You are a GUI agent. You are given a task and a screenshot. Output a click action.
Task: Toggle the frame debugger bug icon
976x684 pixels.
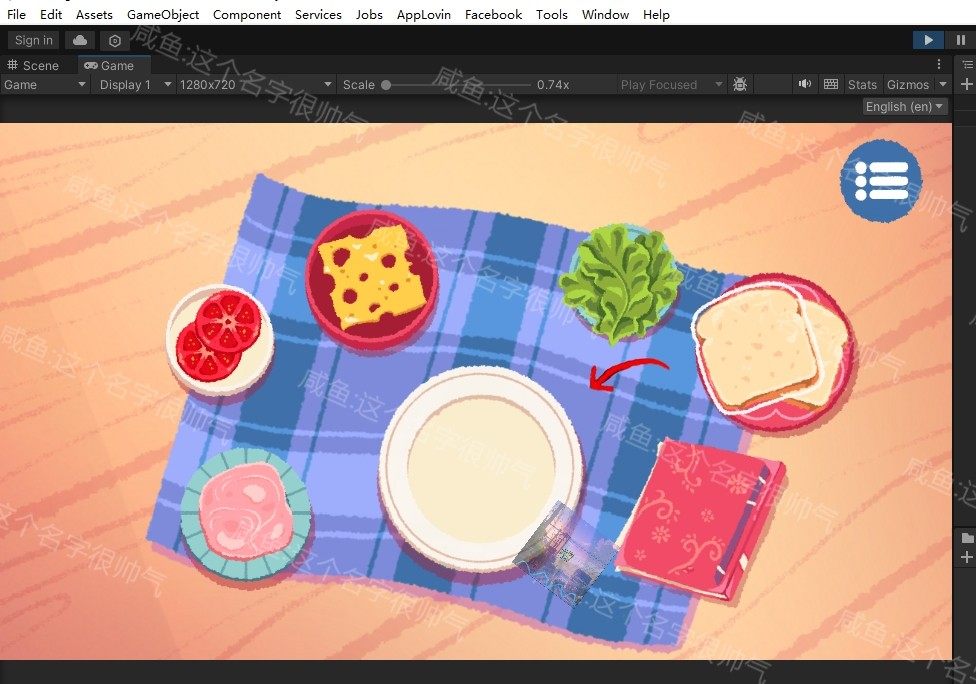pyautogui.click(x=740, y=85)
